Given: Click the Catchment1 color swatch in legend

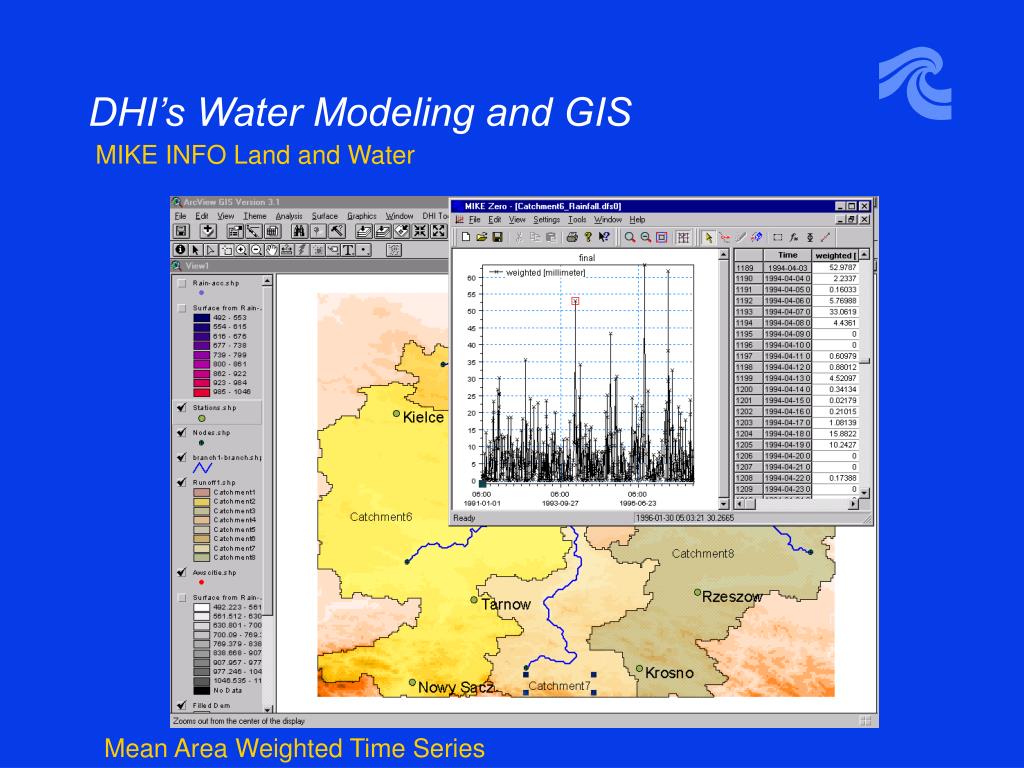Looking at the screenshot, I should 201,492.
